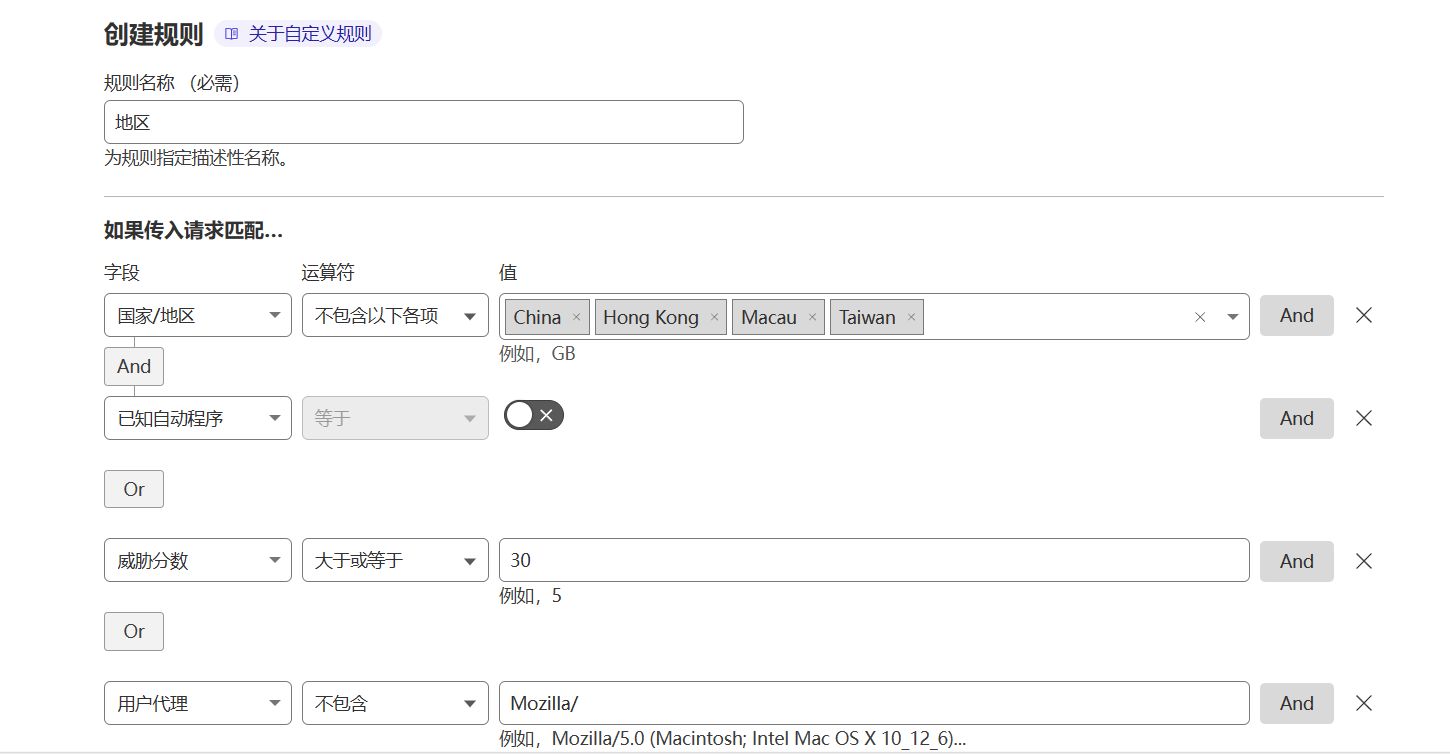Remove Macau tag from values
The width and height of the screenshot is (1450, 754).
pos(812,317)
